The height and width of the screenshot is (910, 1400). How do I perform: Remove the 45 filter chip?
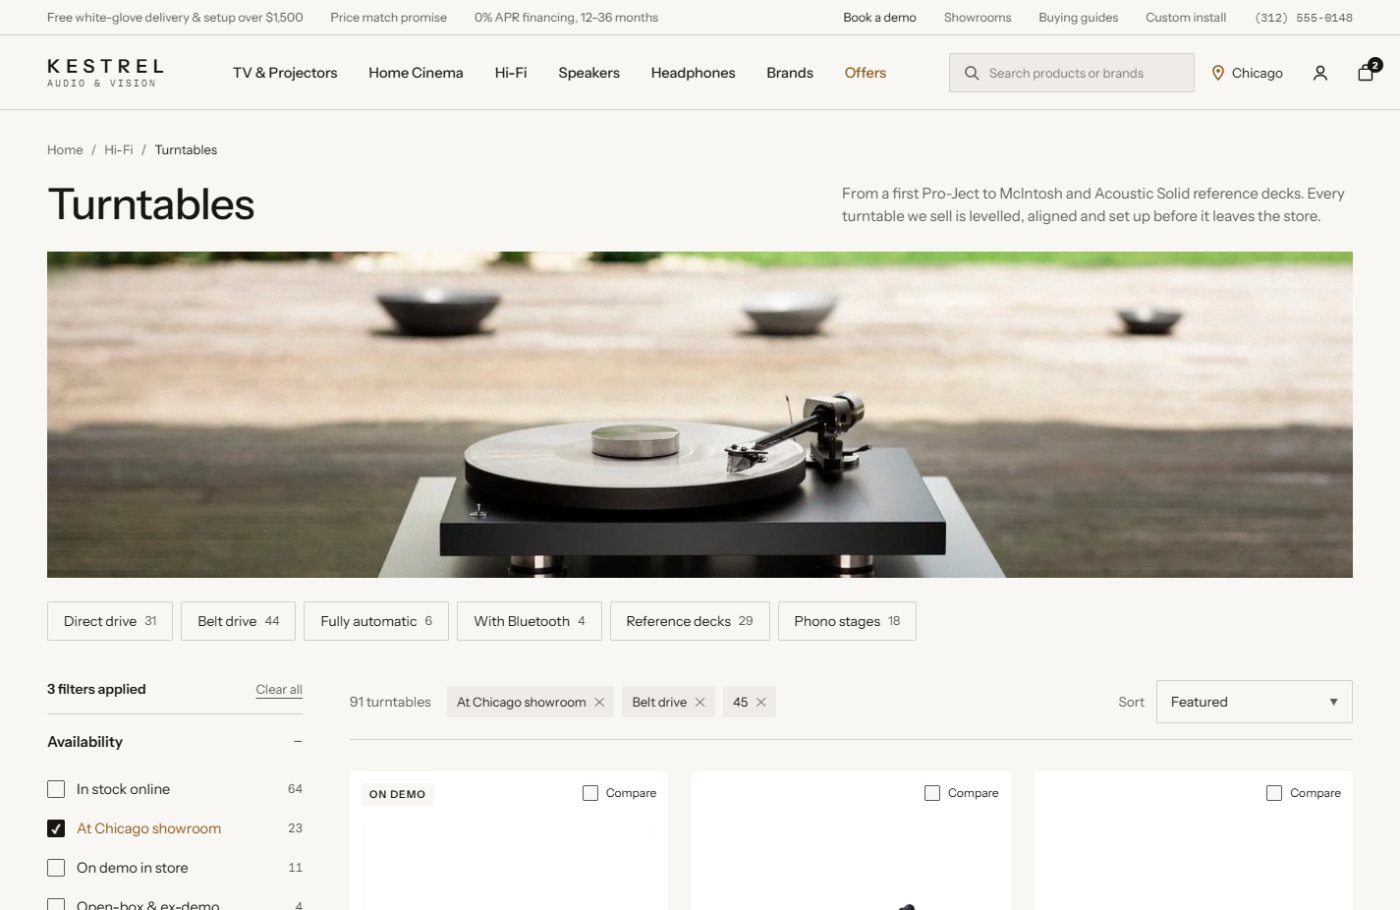click(761, 702)
